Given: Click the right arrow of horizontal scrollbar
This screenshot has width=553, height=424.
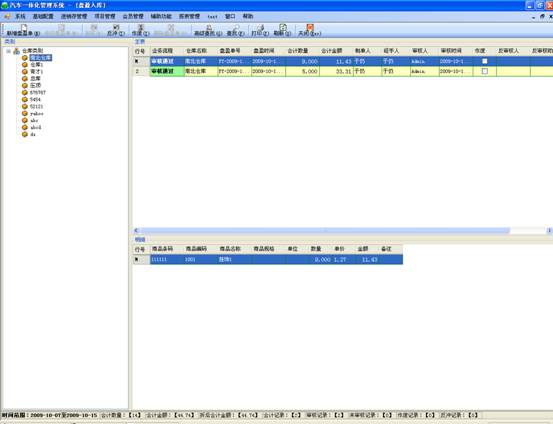Looking at the screenshot, I should [x=549, y=230].
